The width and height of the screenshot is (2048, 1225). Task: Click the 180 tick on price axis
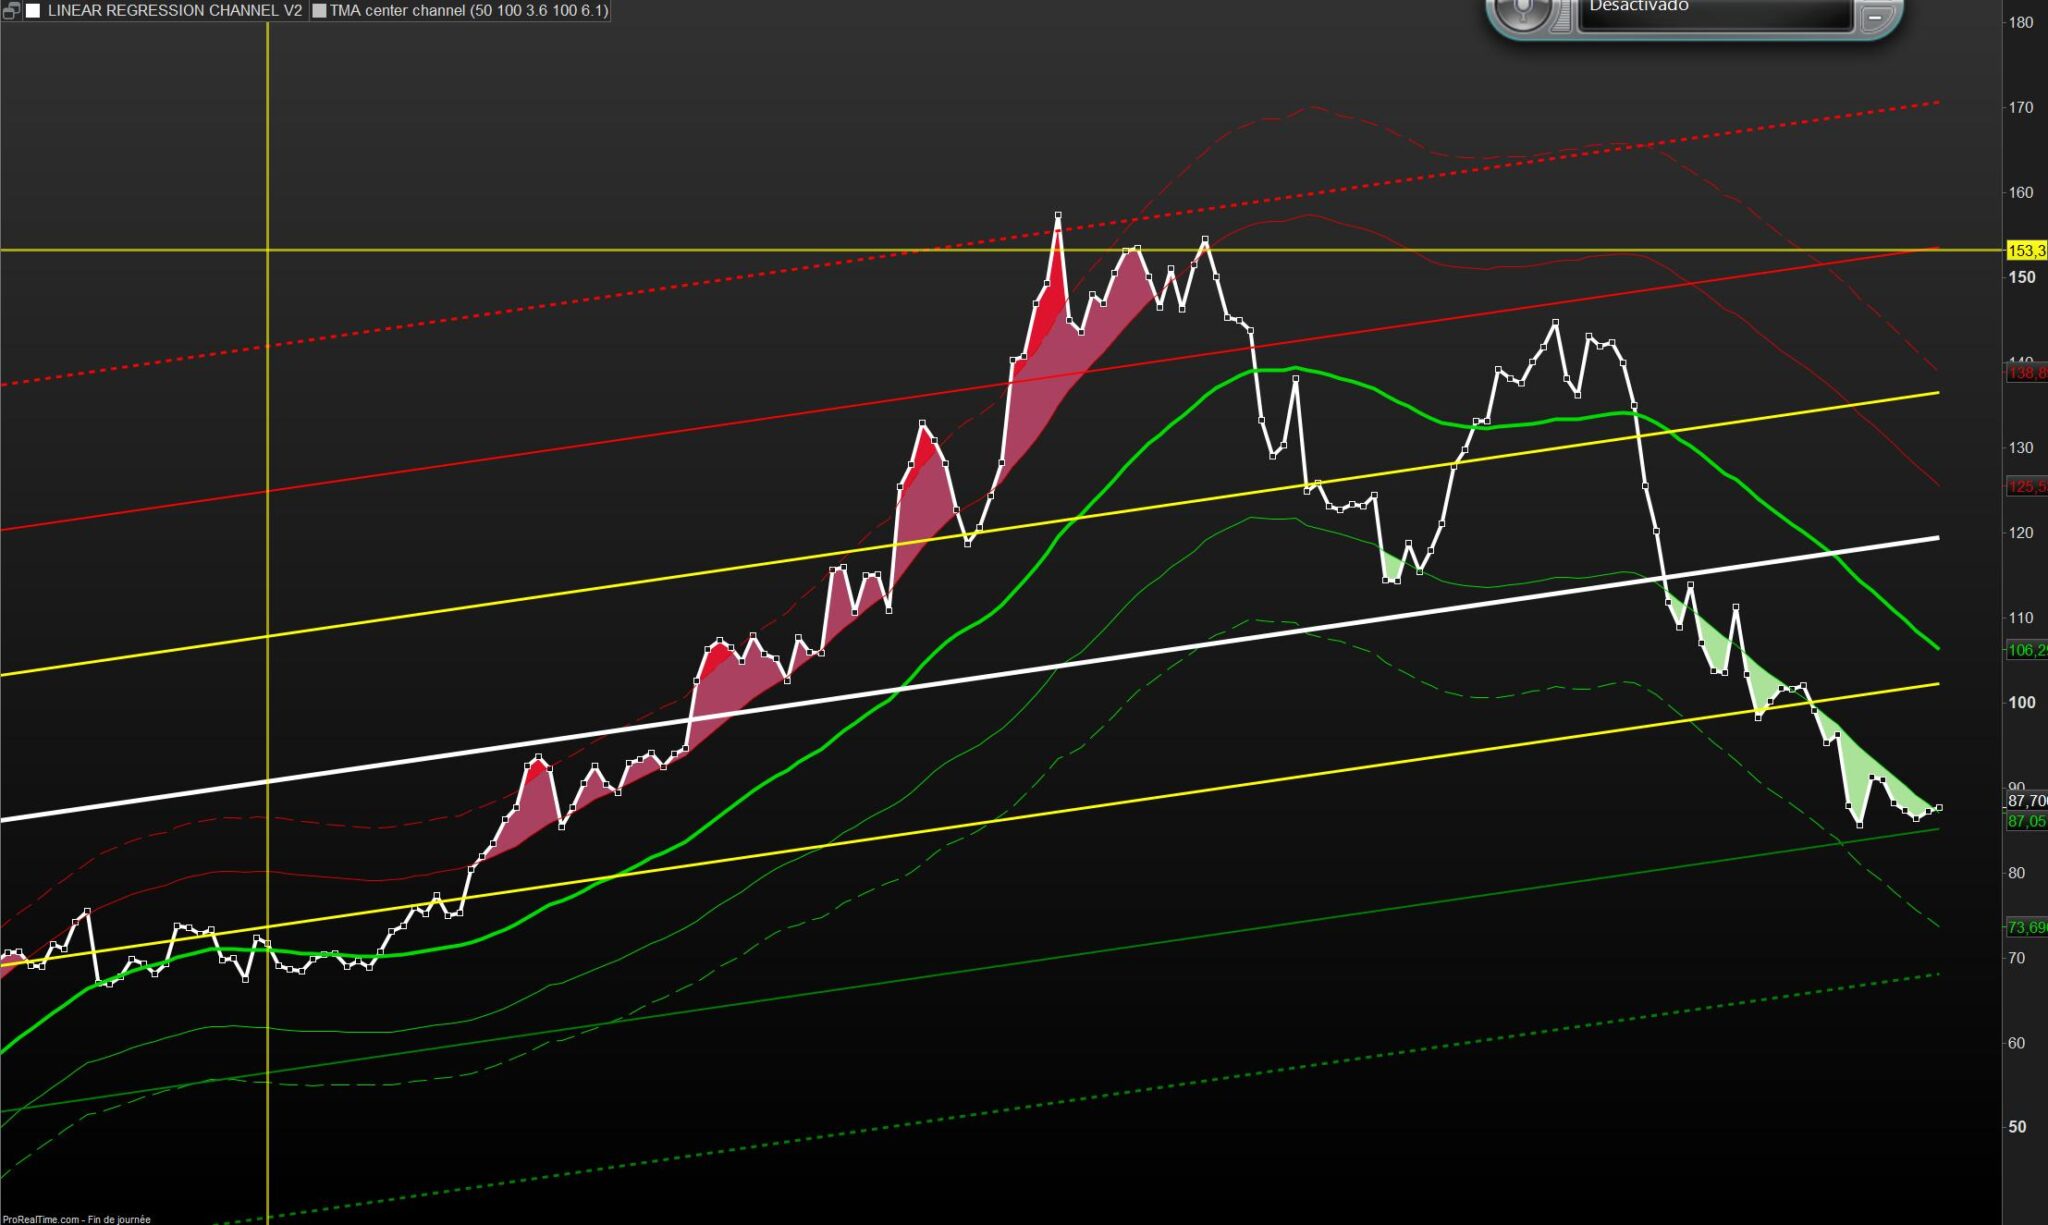point(2021,22)
